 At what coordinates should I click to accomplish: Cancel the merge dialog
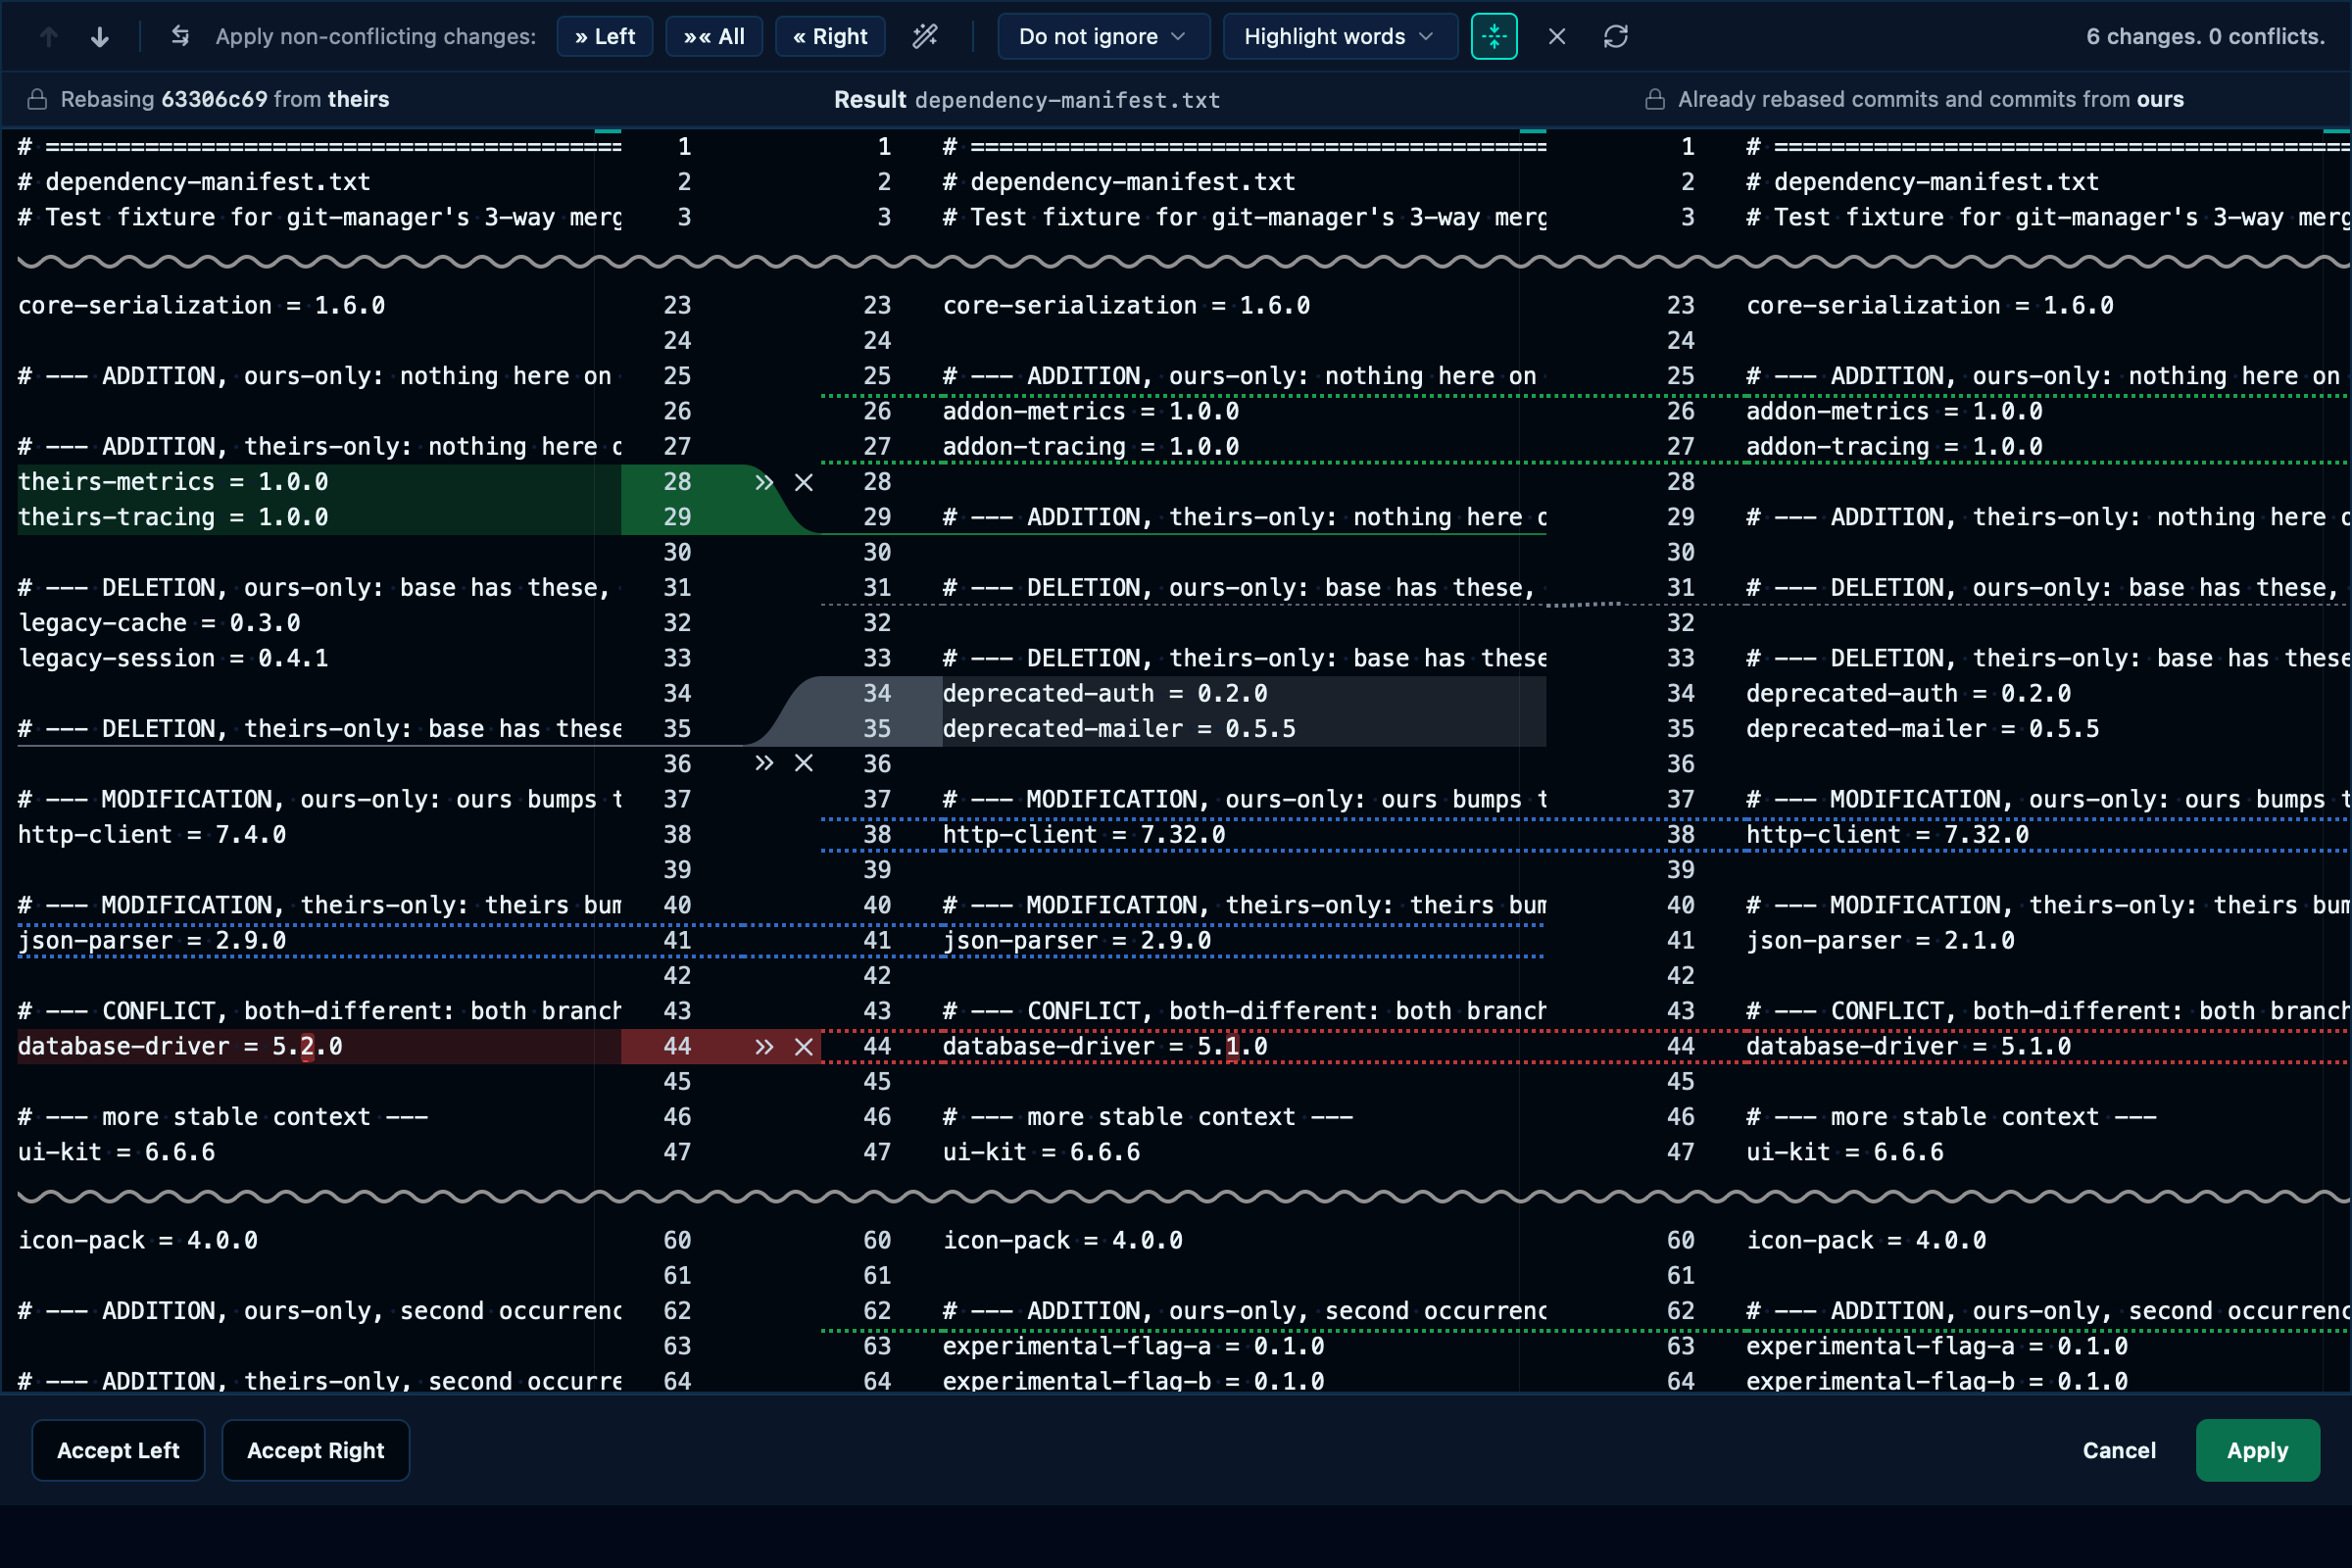point(2119,1450)
